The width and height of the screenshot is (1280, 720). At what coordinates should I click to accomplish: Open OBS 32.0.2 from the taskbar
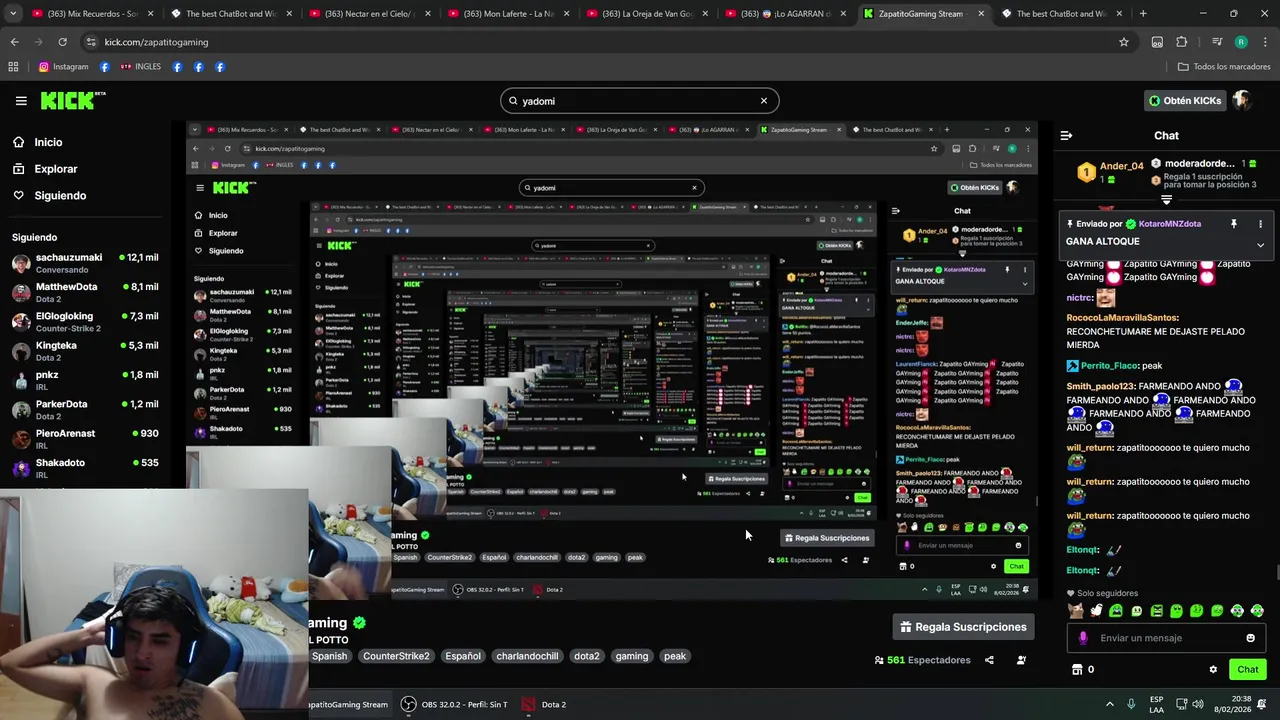tap(455, 704)
